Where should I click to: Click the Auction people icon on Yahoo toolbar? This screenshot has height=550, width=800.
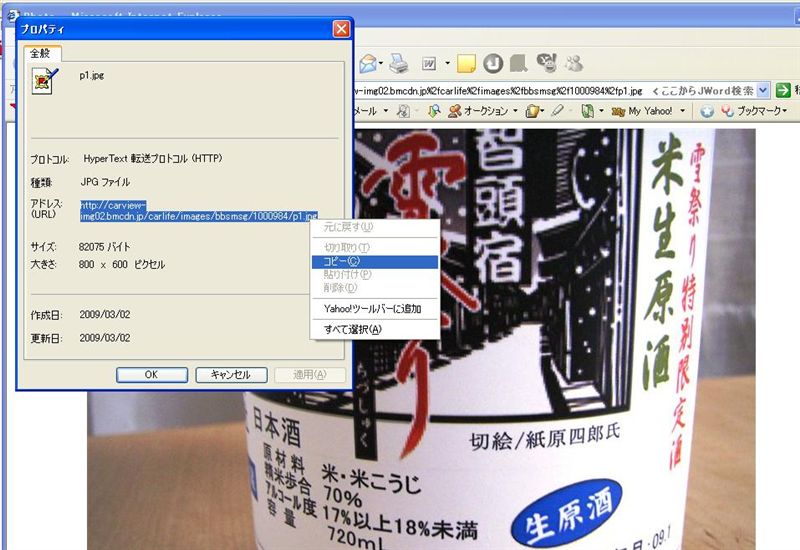[x=455, y=111]
